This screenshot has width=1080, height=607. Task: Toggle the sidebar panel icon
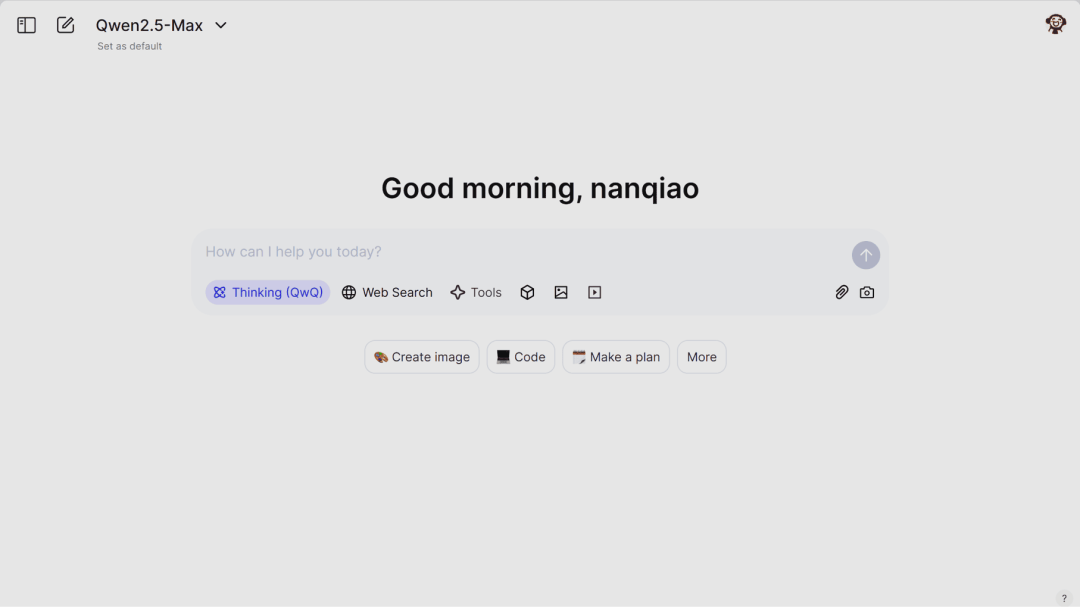pos(26,25)
